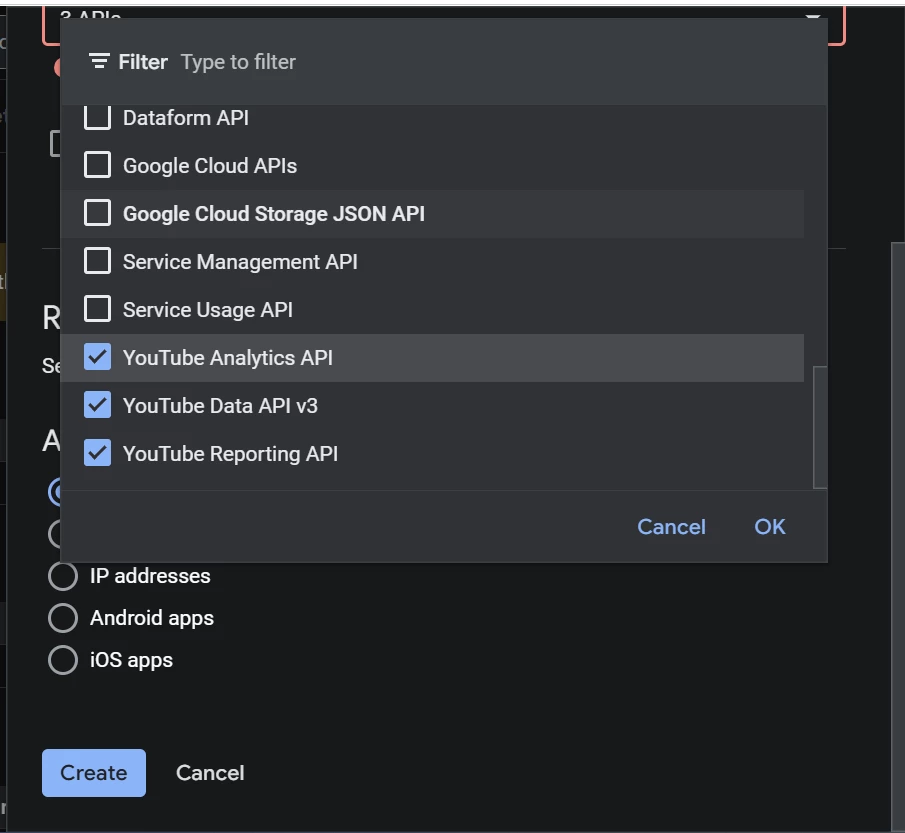This screenshot has height=833, width=905.
Task: Uncheck the YouTube Reporting API checkbox
Action: tap(98, 453)
